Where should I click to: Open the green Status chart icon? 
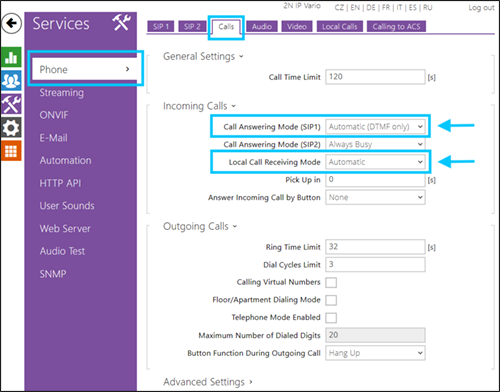(11, 57)
